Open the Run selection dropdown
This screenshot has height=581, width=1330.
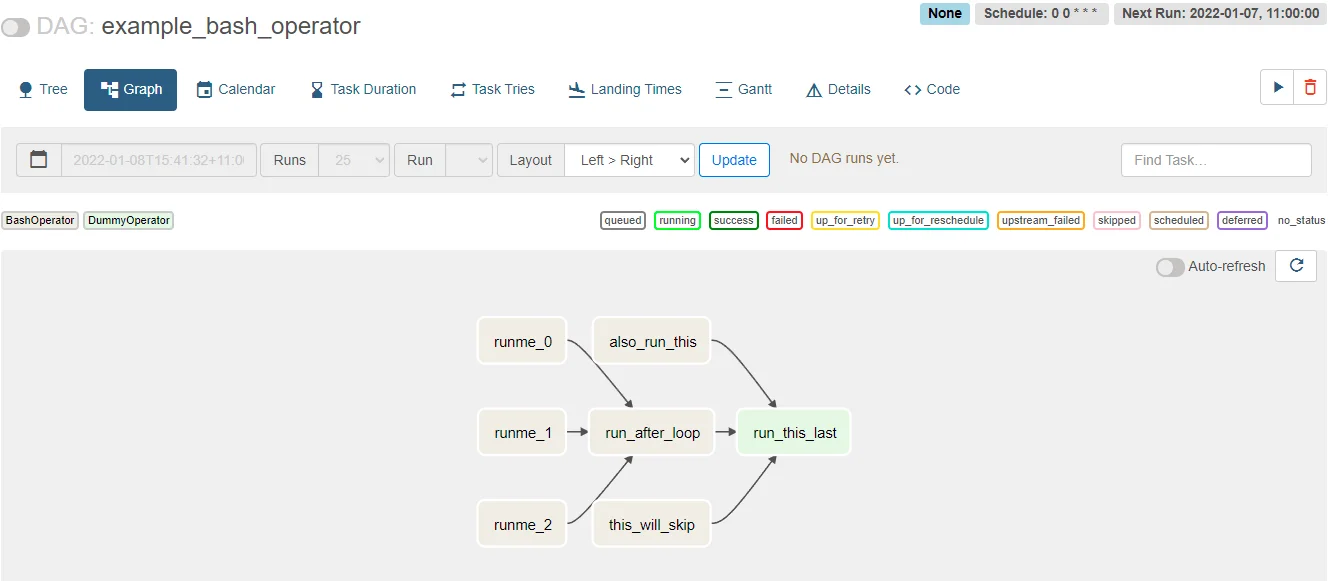pos(469,160)
